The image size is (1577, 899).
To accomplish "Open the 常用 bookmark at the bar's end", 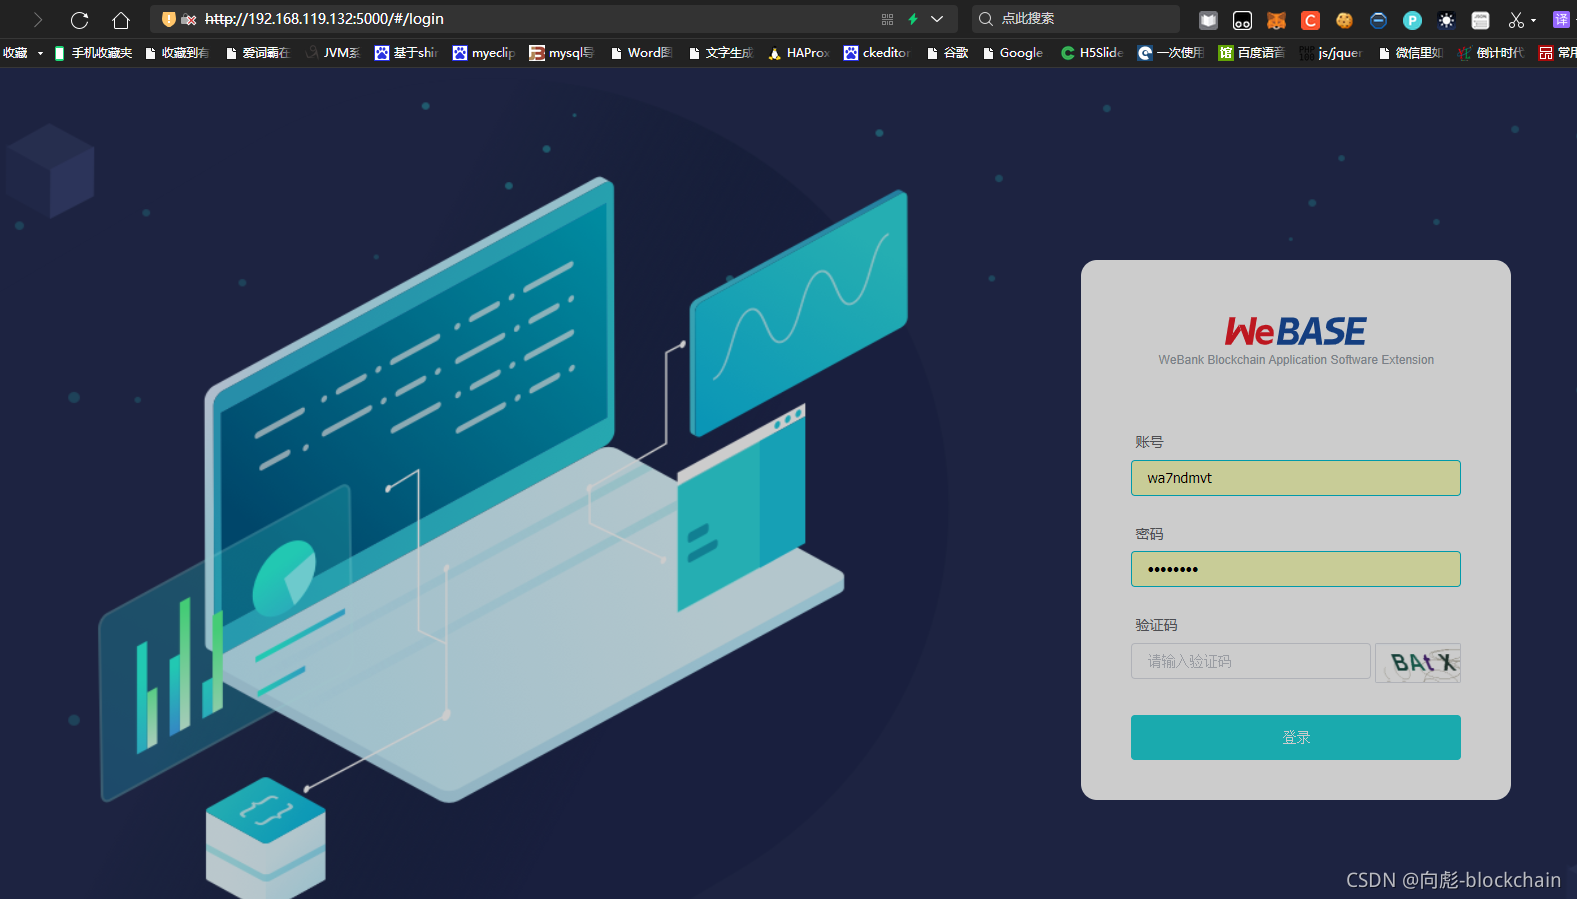I will click(x=1557, y=53).
